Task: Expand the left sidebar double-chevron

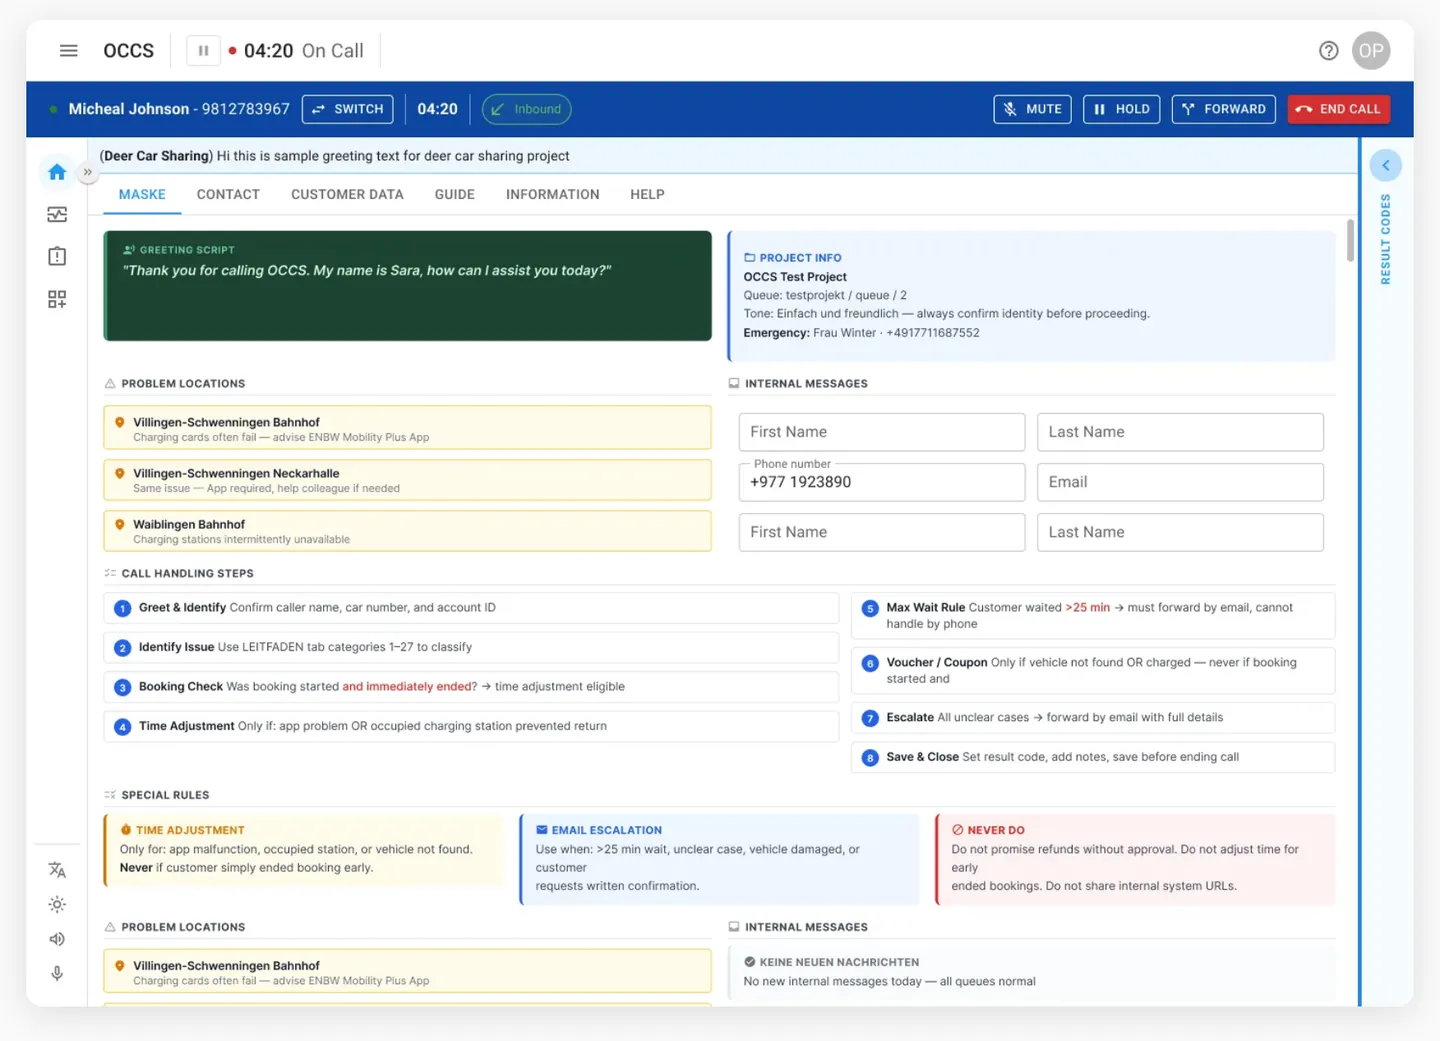Action: 88,172
